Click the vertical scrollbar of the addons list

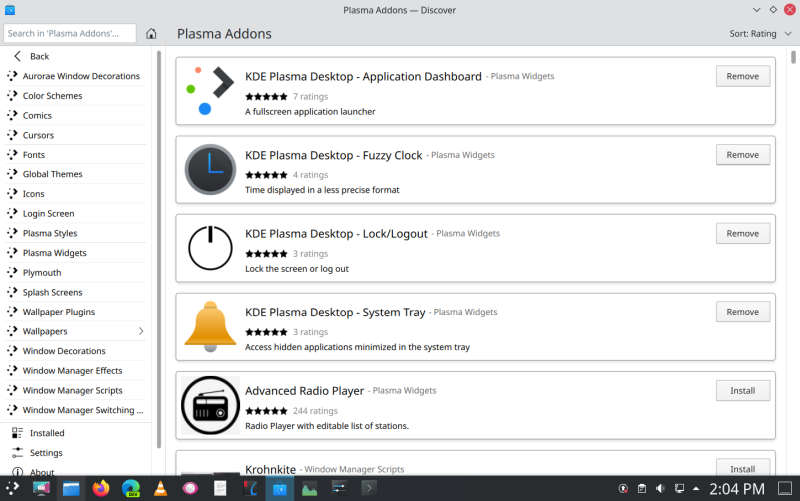[x=793, y=57]
